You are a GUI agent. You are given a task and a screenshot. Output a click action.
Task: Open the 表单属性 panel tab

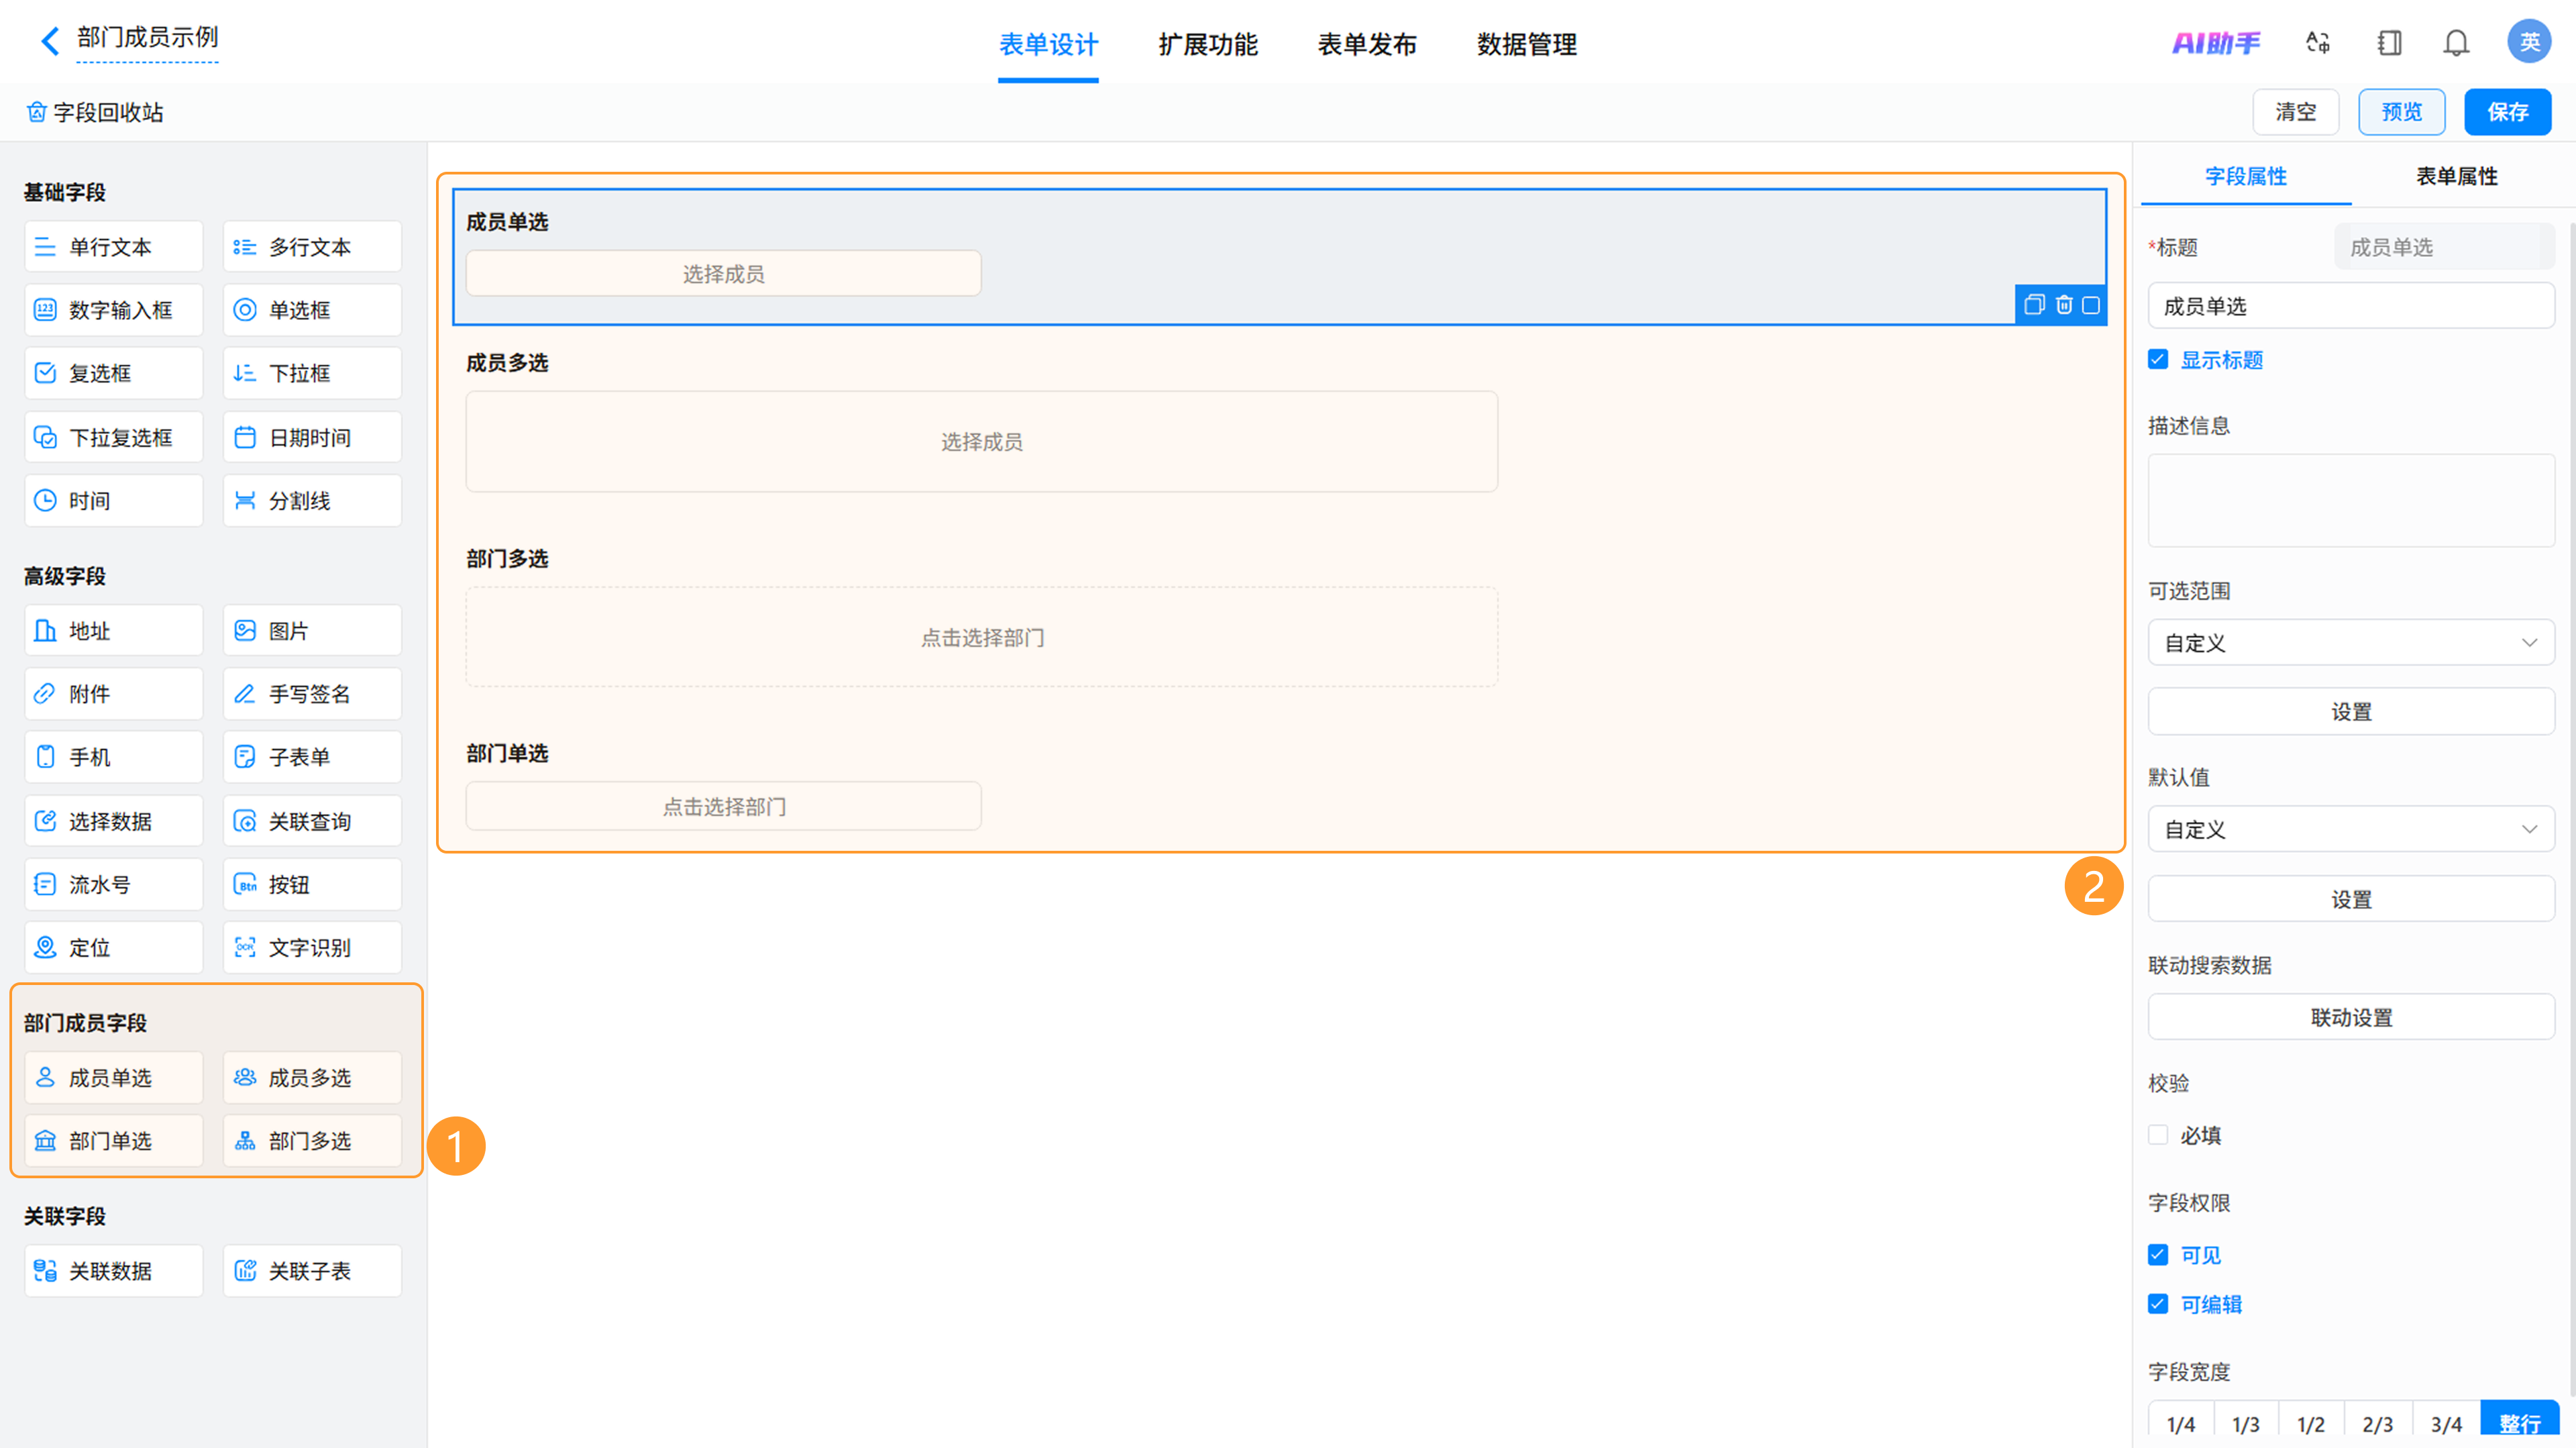(x=2457, y=177)
